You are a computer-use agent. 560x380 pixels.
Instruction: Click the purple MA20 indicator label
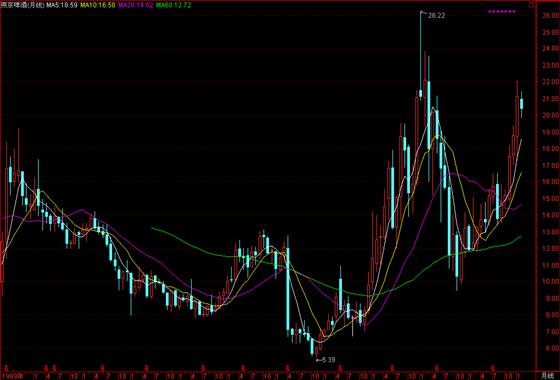(x=135, y=5)
